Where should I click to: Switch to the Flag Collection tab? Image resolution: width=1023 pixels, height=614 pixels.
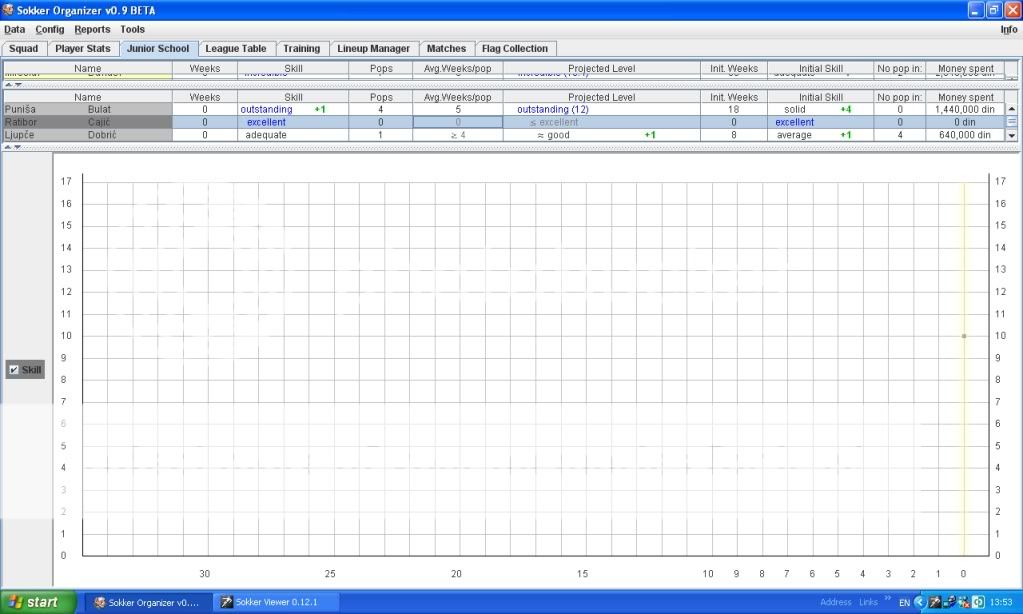[x=515, y=48]
